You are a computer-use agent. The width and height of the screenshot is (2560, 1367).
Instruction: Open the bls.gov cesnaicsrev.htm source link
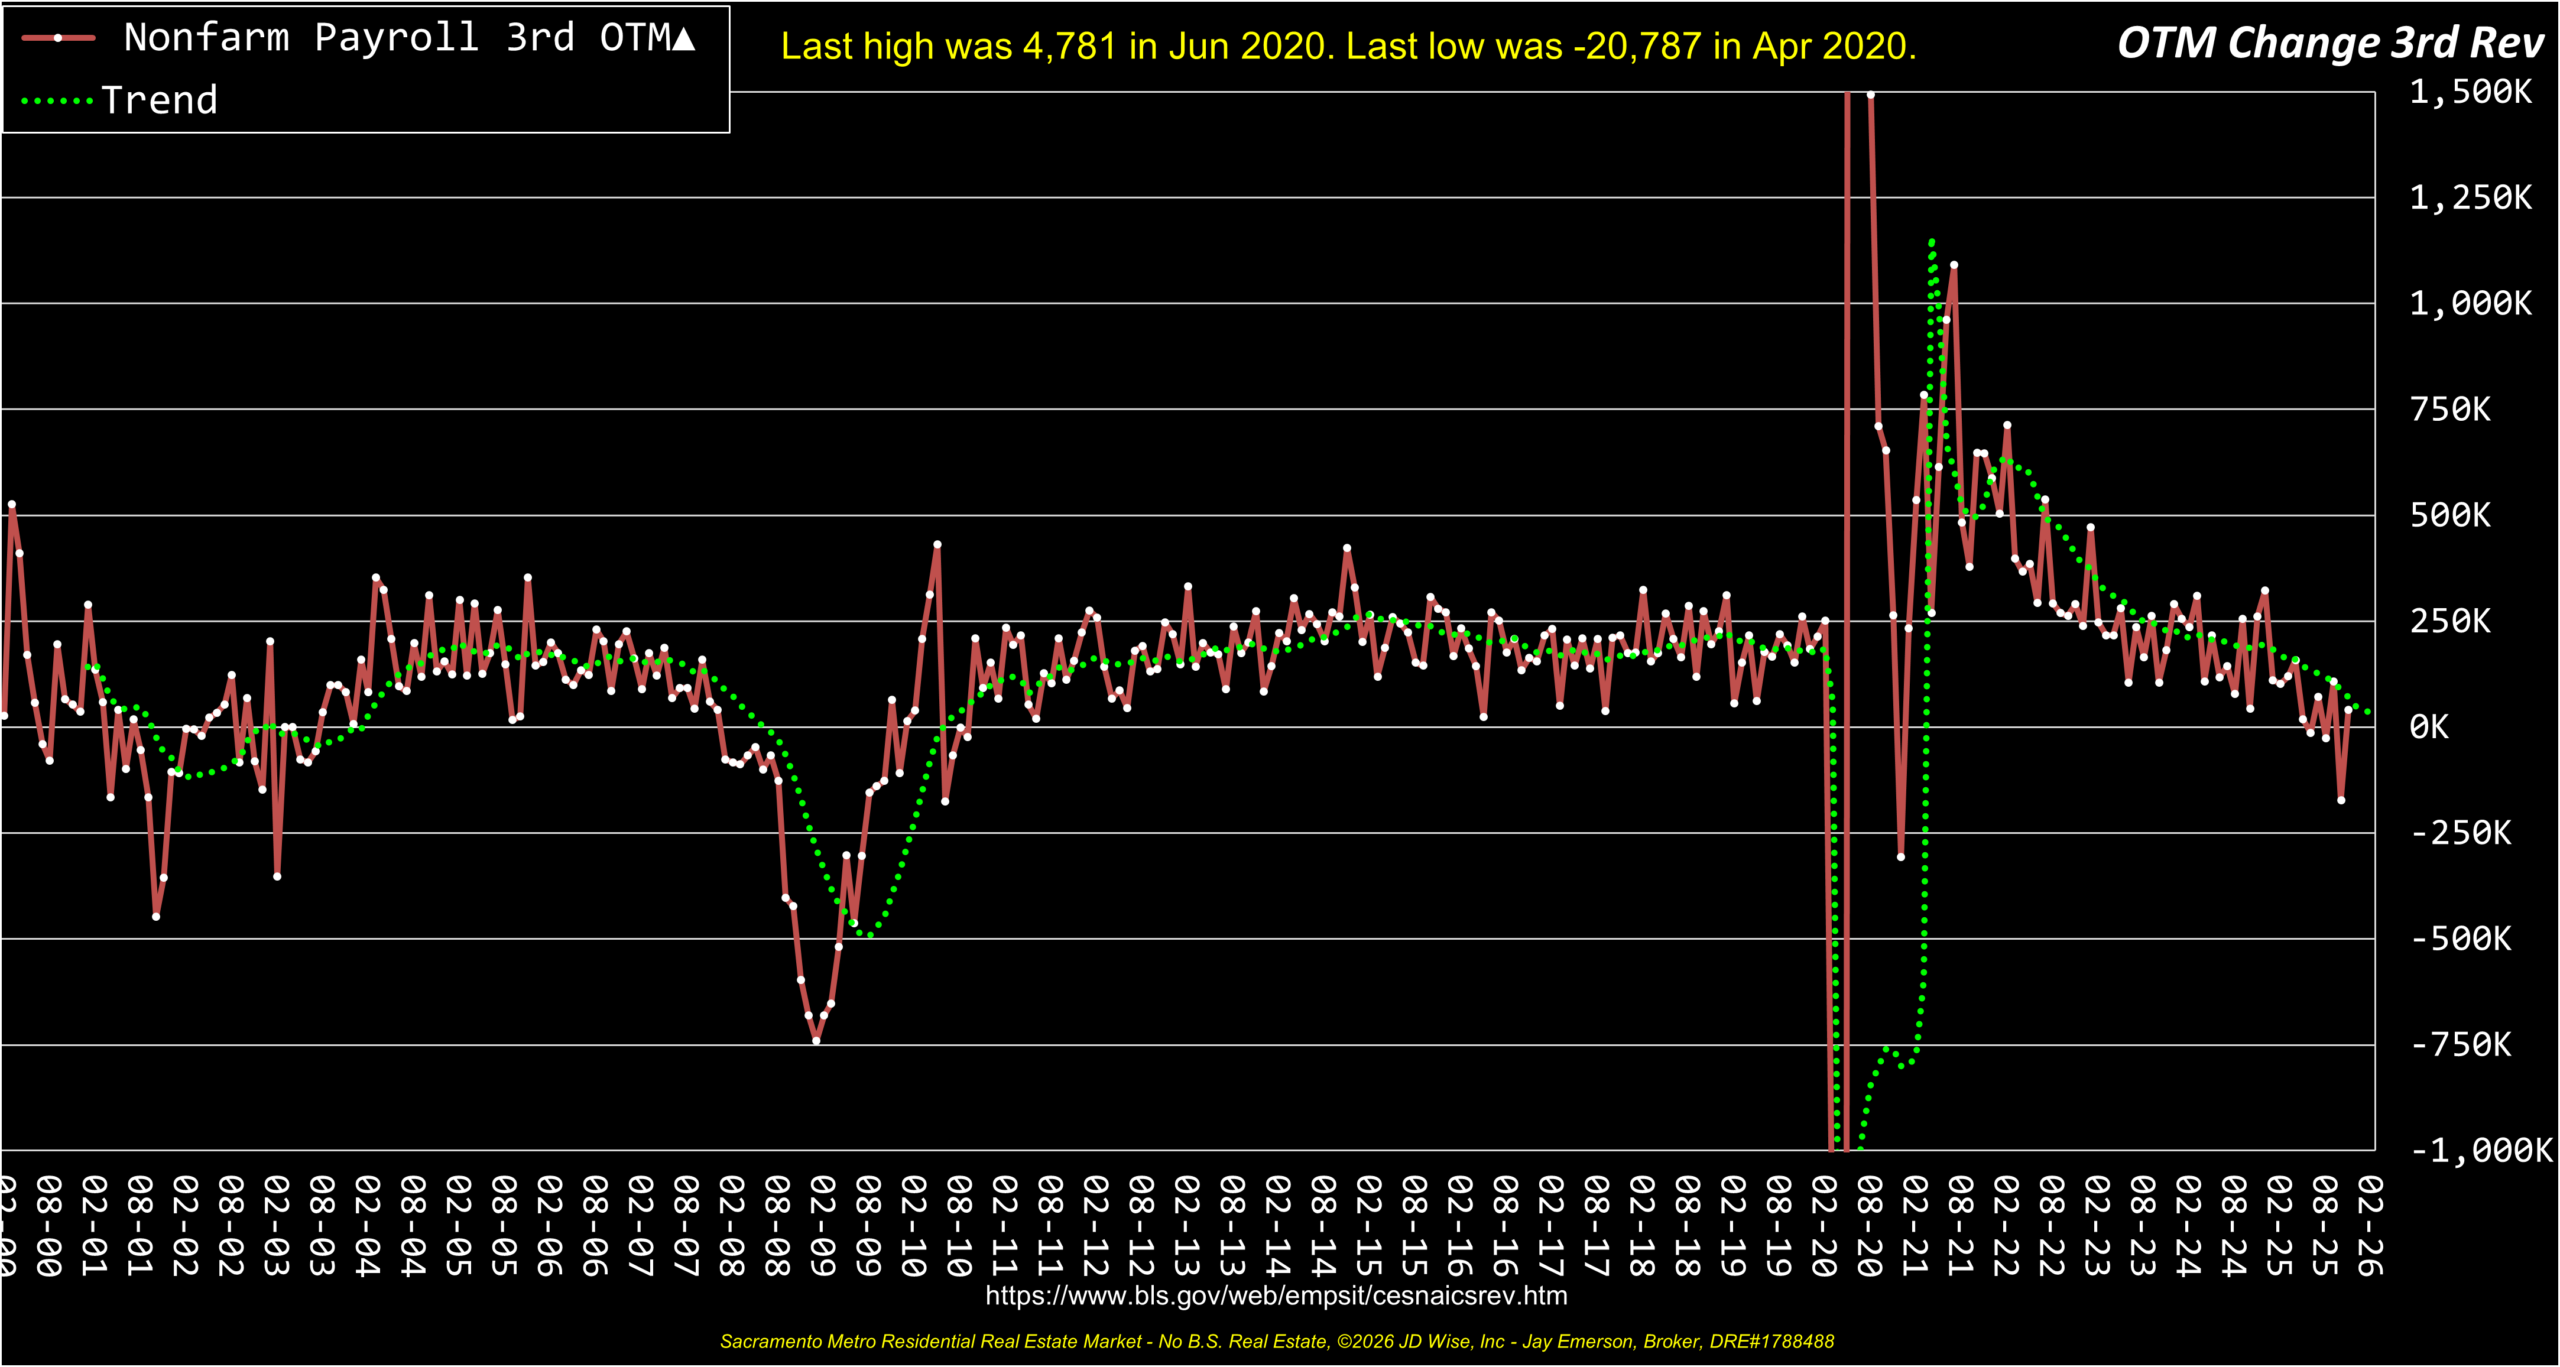1275,1296
